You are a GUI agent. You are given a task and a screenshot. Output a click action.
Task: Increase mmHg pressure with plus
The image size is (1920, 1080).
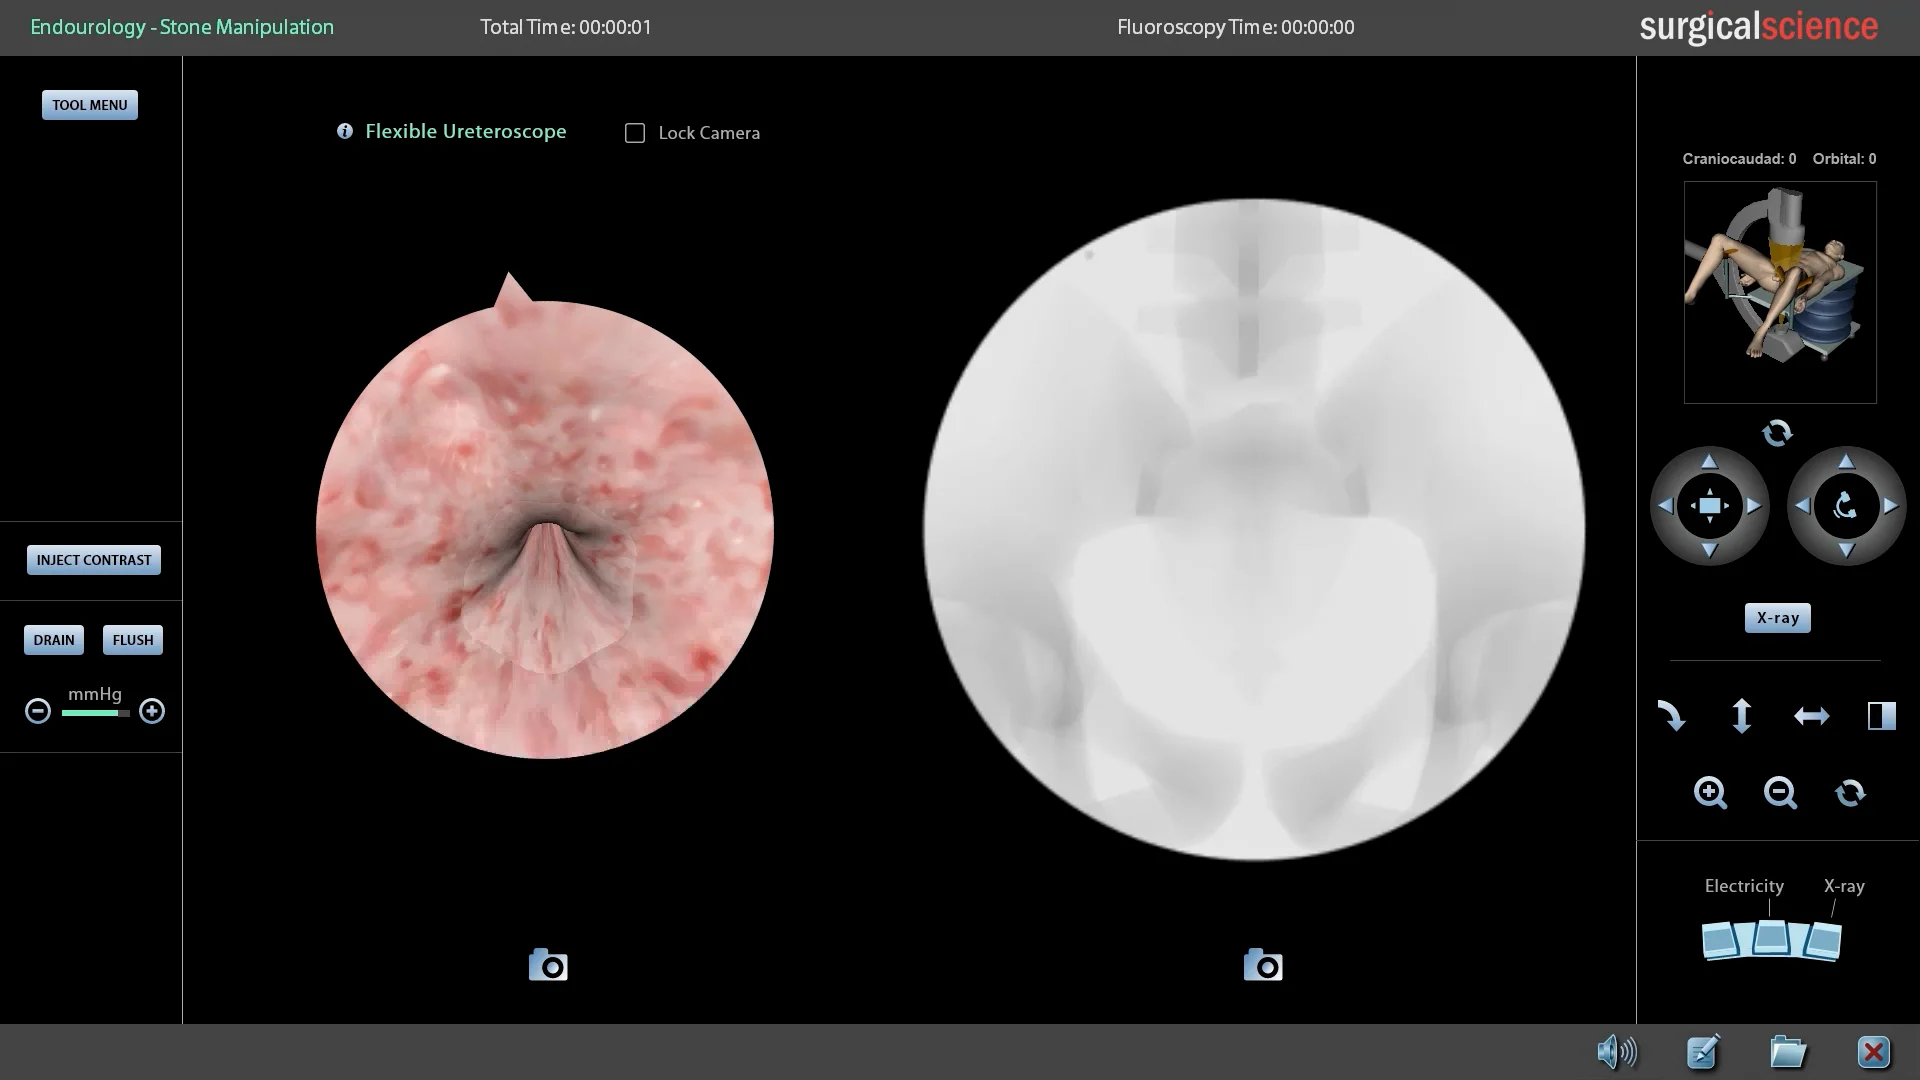152,711
